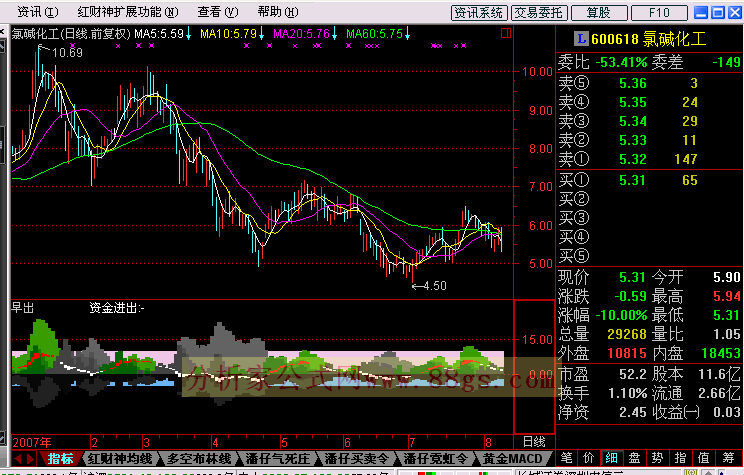Click the red right-arrow tab scroller
The image size is (744, 475).
pyautogui.click(x=30, y=459)
